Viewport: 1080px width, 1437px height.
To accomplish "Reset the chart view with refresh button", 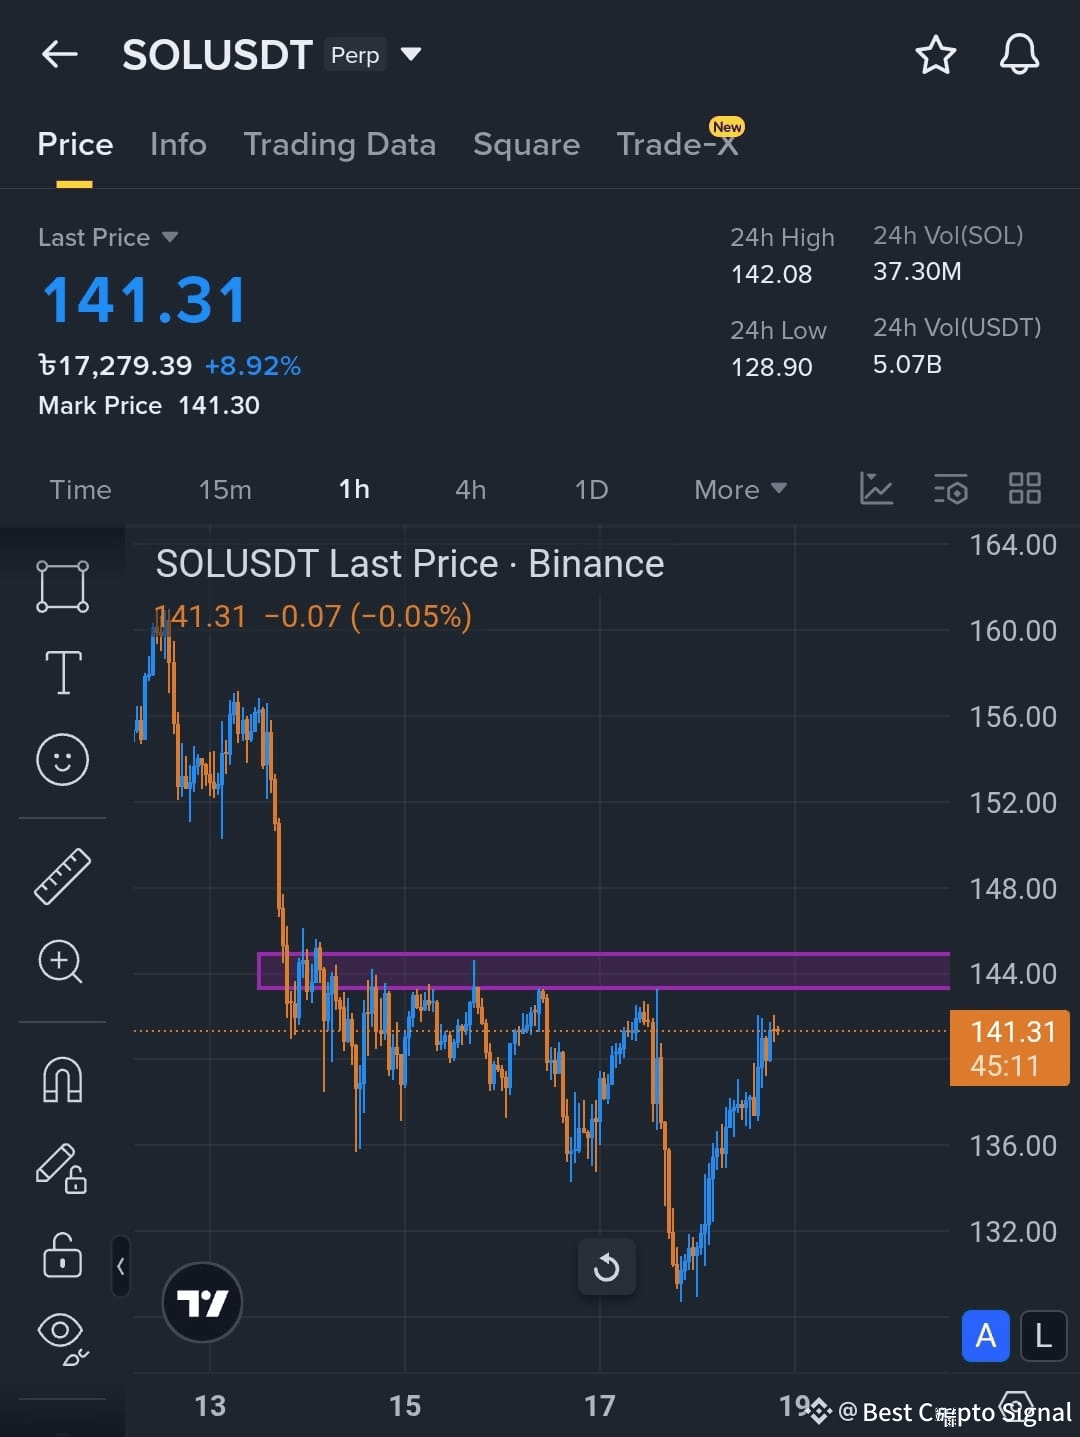I will tap(607, 1268).
